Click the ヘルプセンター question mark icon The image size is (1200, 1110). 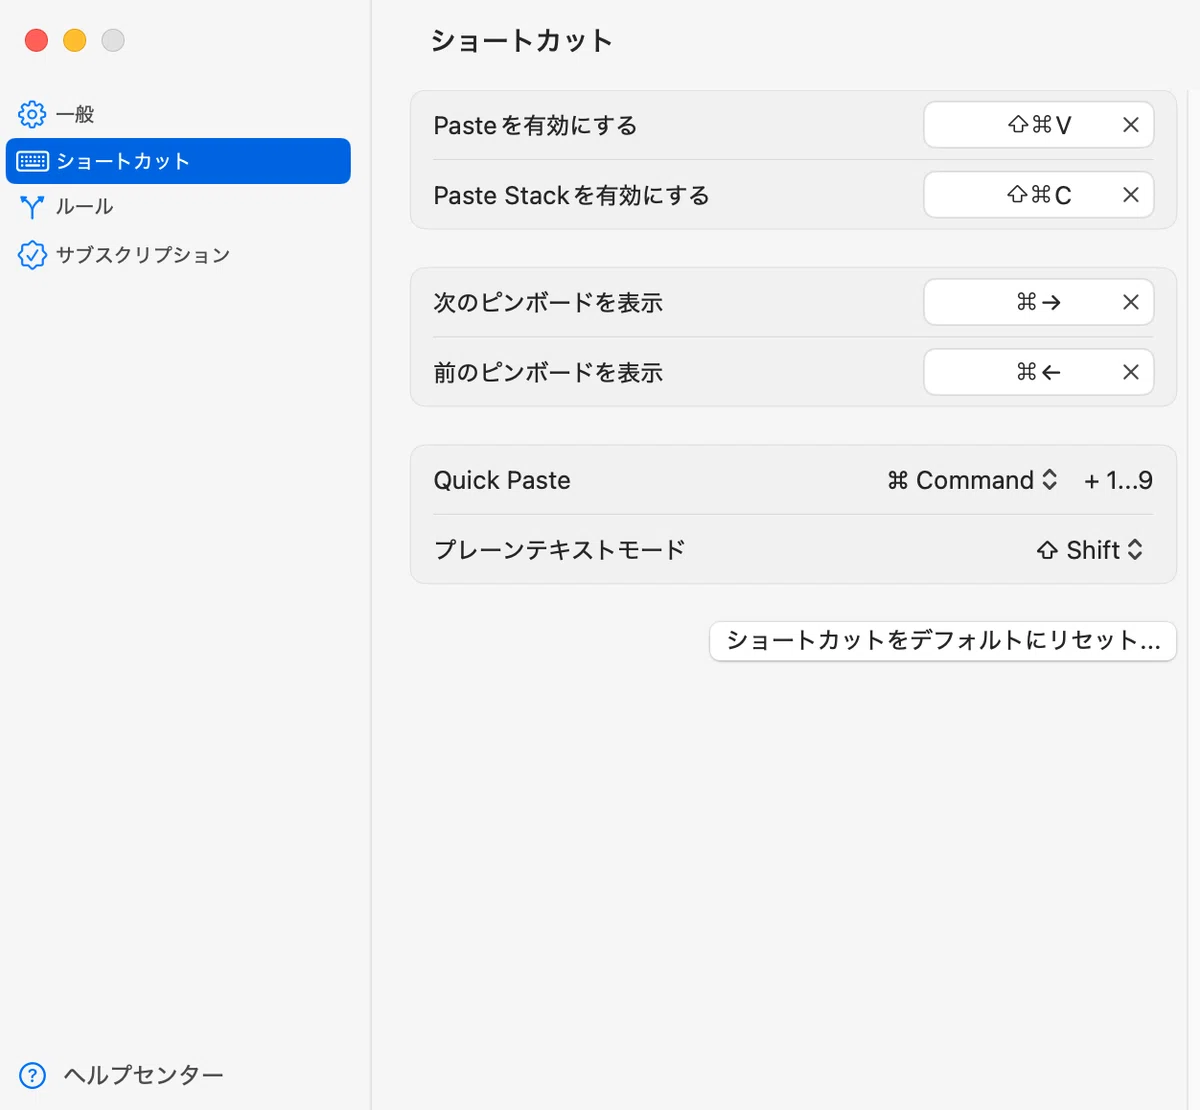(33, 1075)
